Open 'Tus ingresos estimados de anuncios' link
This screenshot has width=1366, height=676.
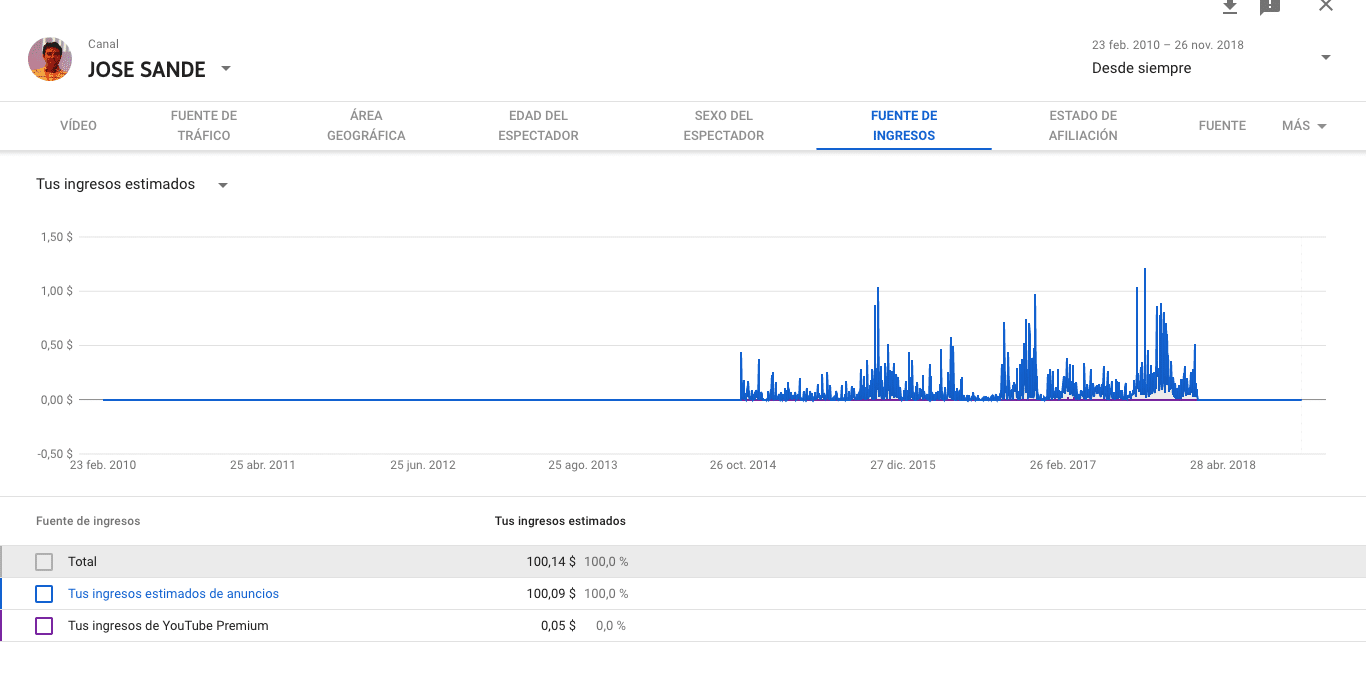[x=173, y=594]
